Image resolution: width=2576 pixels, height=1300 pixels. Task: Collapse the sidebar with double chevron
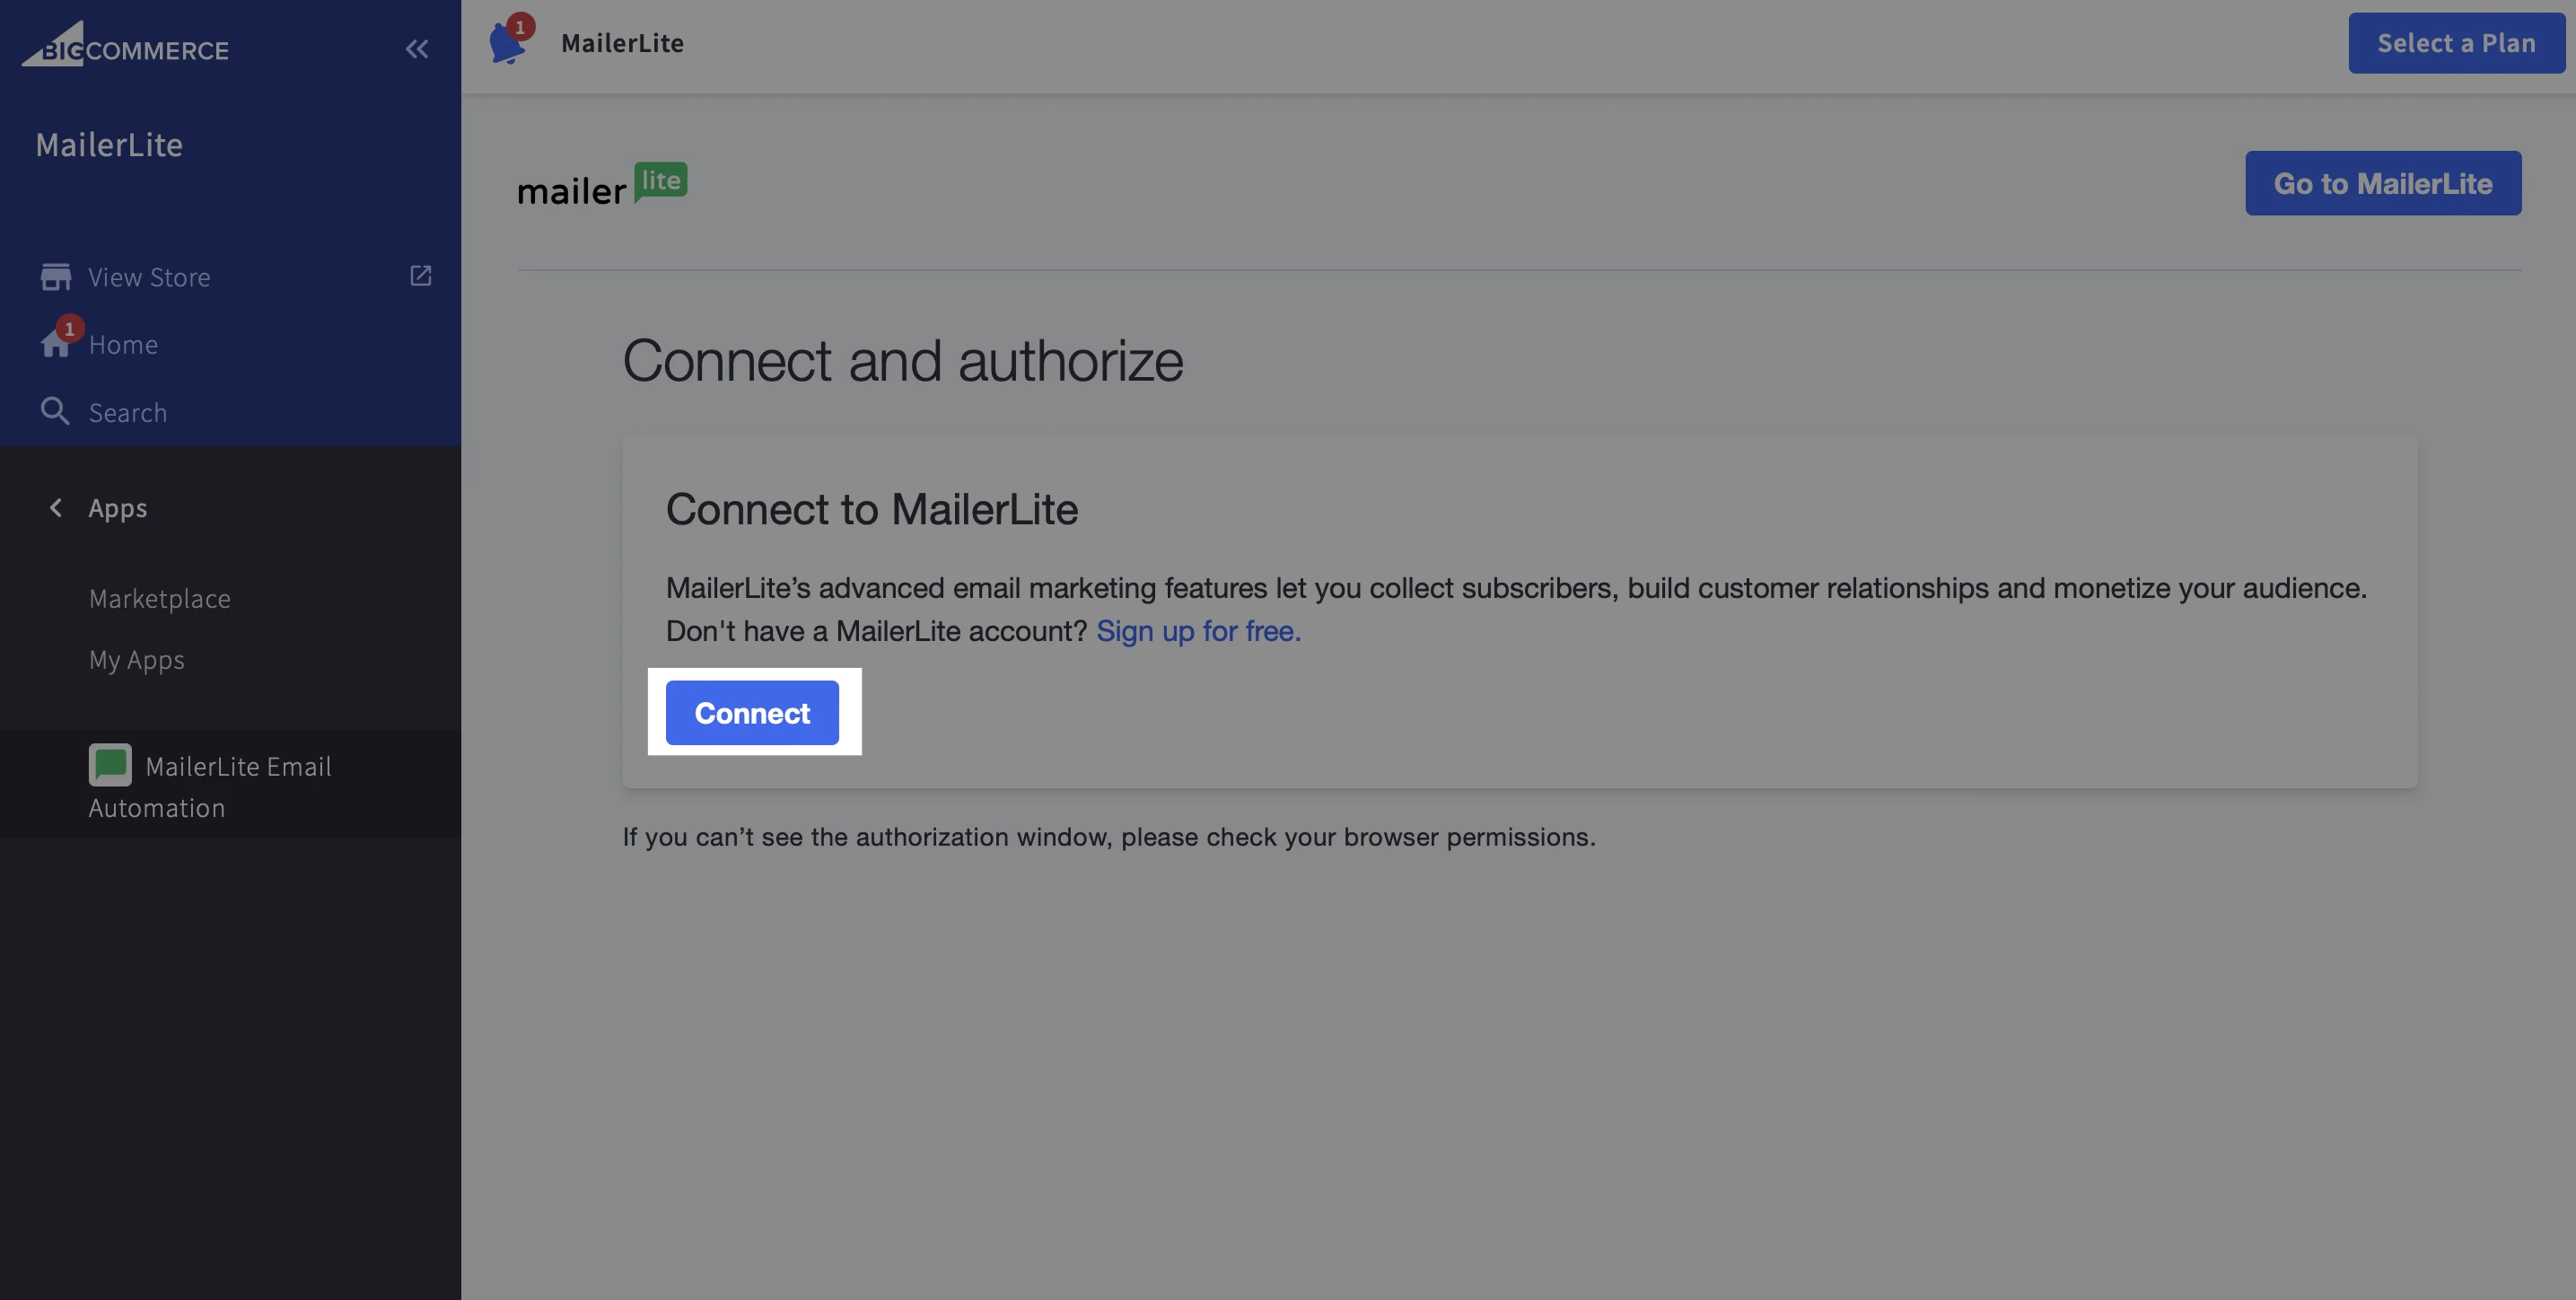pos(417,48)
